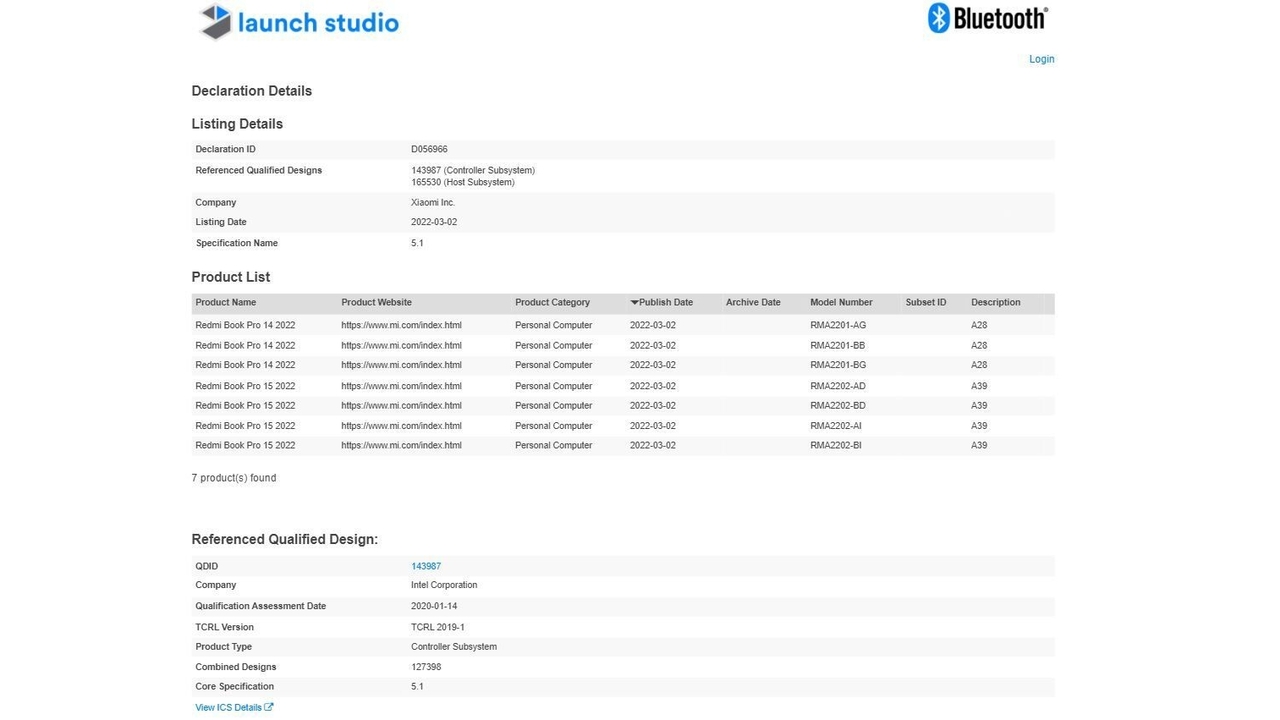Sort table by Archive Date header
This screenshot has width=1280, height=720.
click(x=753, y=302)
